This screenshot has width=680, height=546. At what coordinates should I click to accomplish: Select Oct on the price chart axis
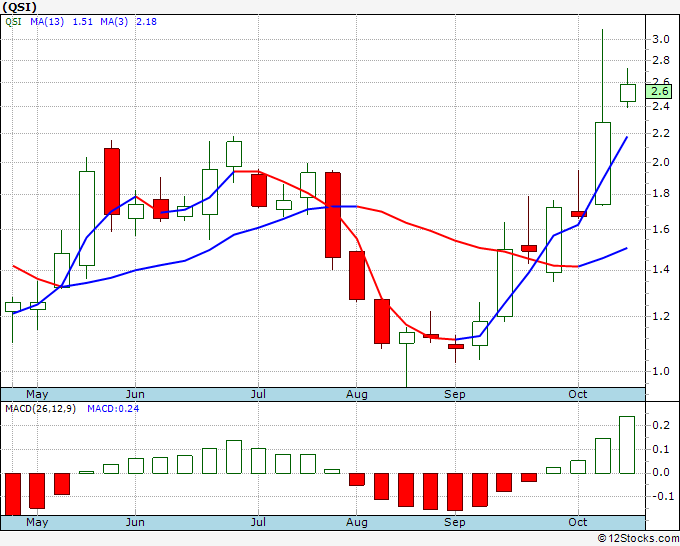579,395
